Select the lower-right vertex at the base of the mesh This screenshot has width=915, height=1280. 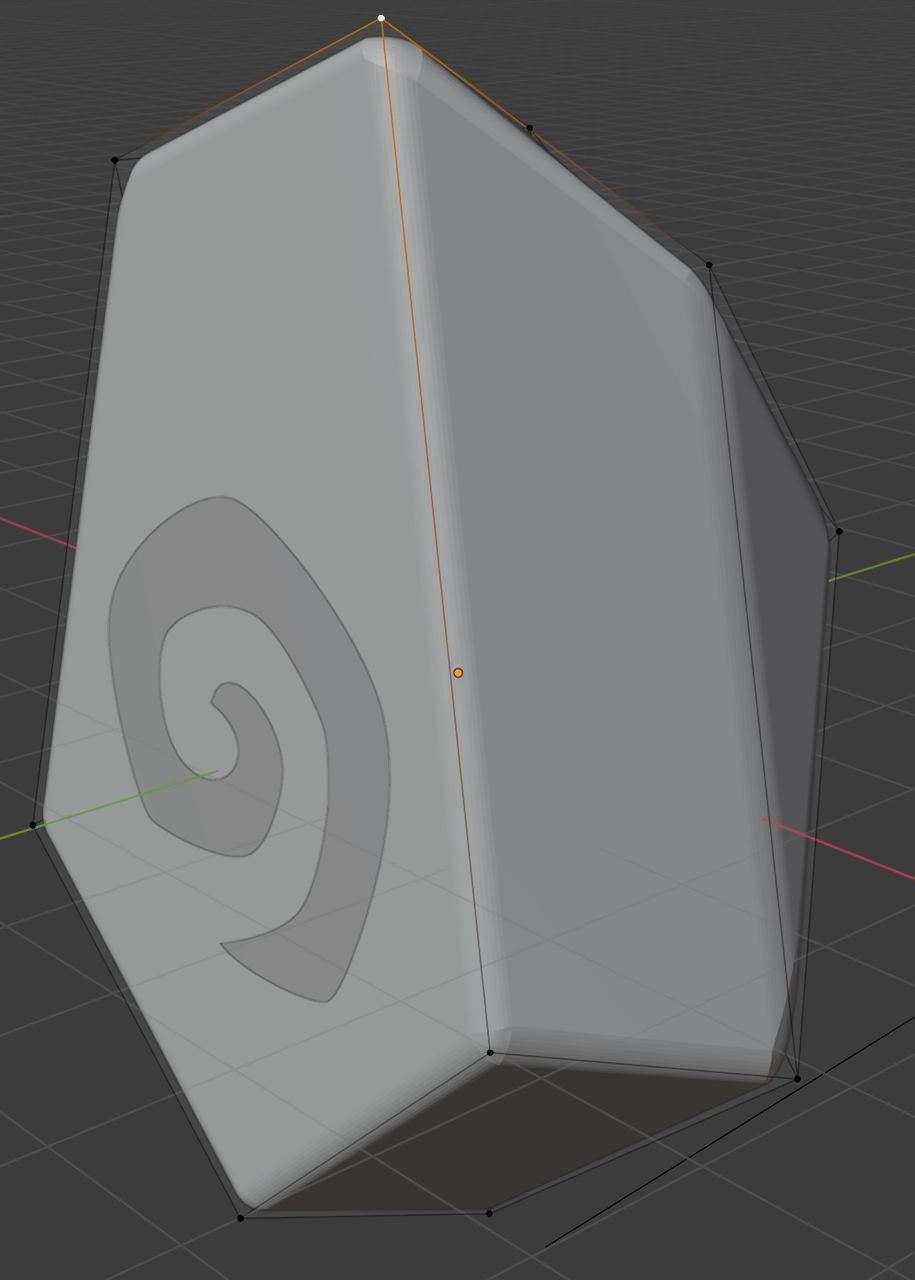point(797,1079)
